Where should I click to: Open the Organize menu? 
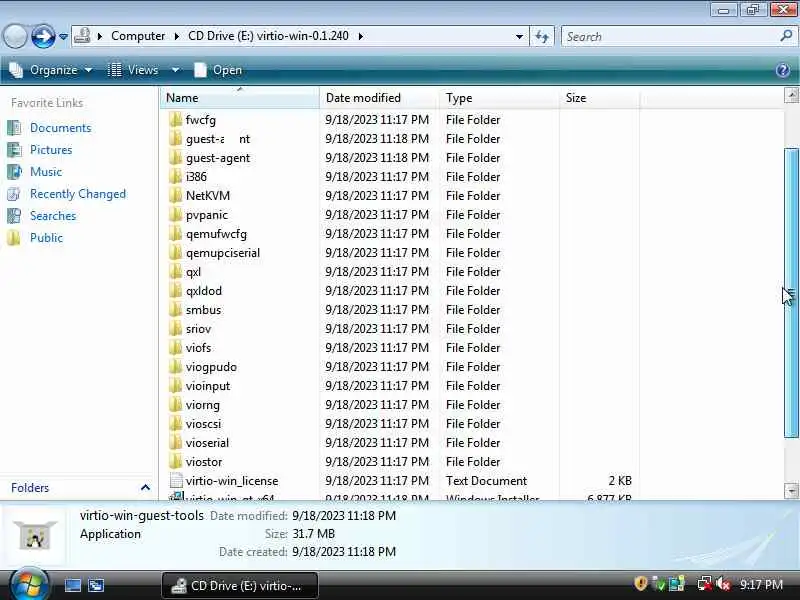pos(51,70)
